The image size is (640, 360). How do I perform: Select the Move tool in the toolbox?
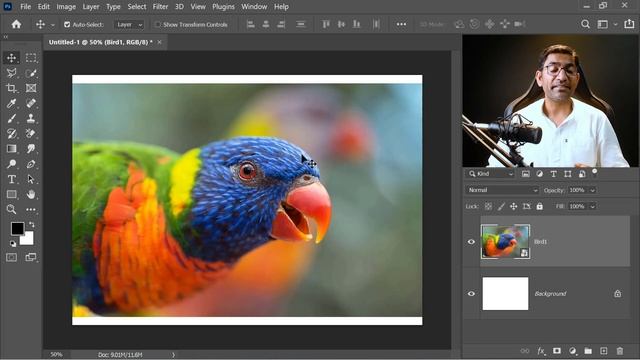11,58
